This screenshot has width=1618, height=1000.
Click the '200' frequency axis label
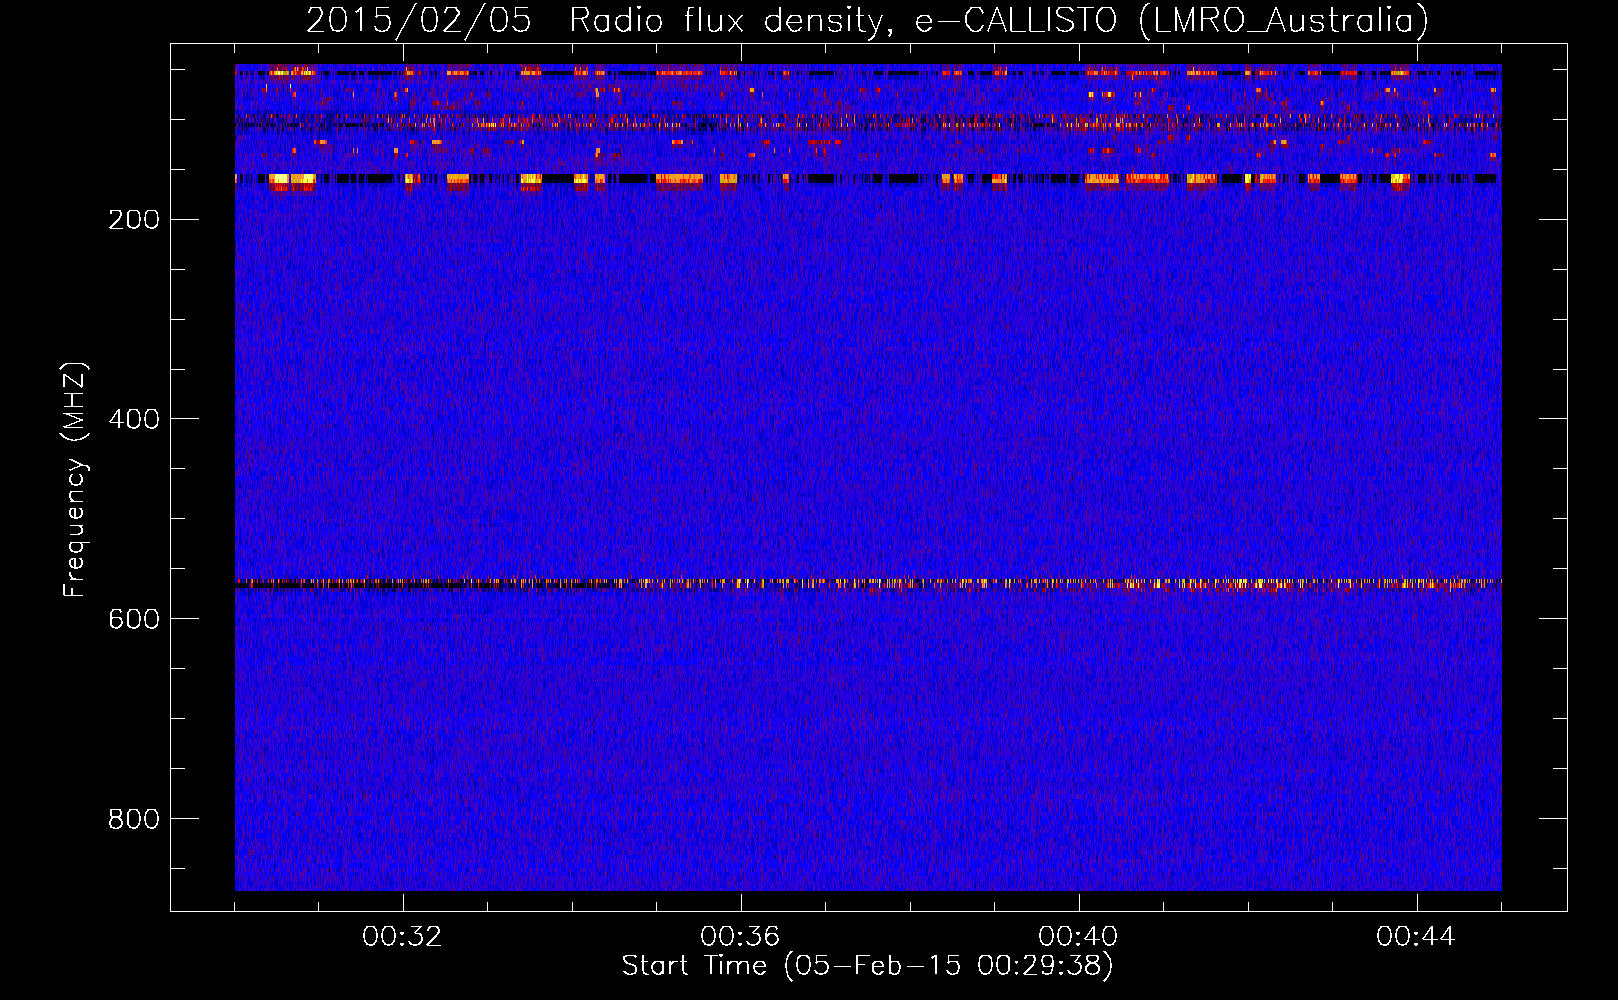pyautogui.click(x=134, y=220)
